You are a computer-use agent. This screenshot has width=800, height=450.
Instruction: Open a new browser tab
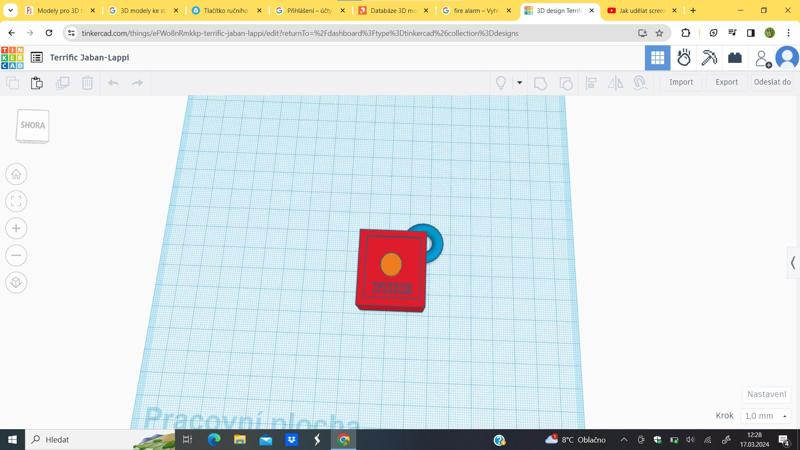click(x=693, y=11)
